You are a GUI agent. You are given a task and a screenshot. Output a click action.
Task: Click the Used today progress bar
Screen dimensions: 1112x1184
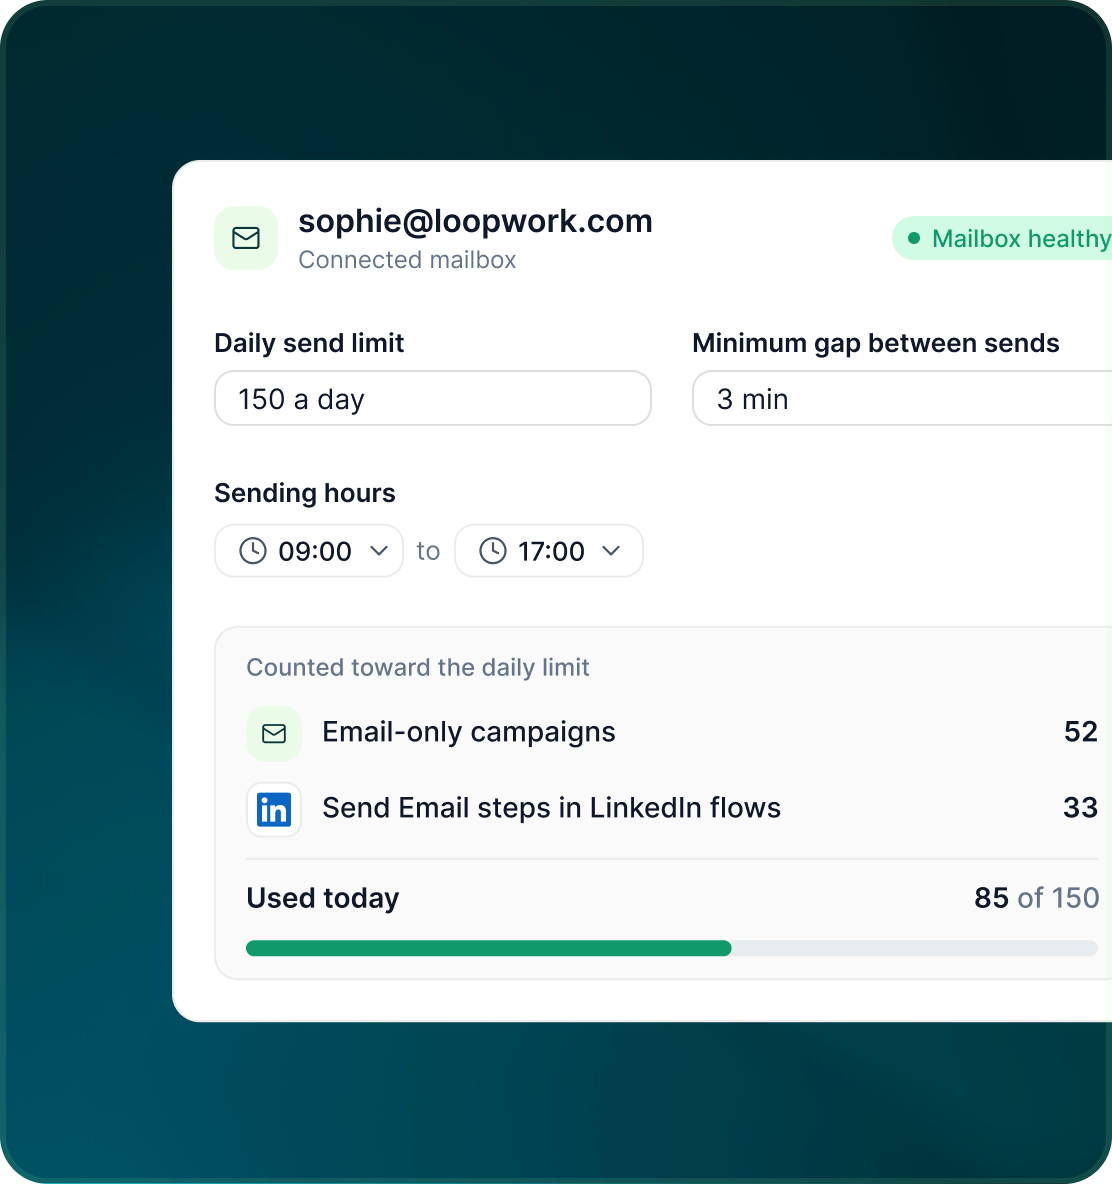tap(672, 948)
